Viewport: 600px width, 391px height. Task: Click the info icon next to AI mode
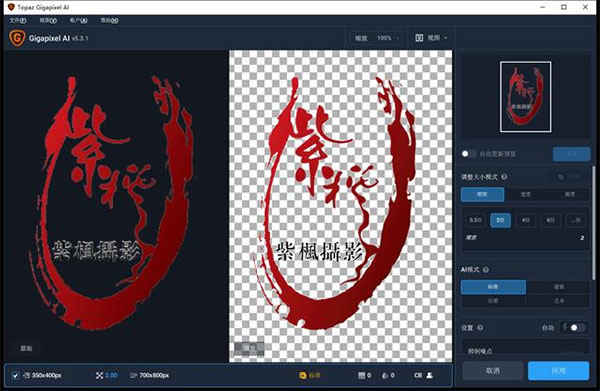click(486, 270)
